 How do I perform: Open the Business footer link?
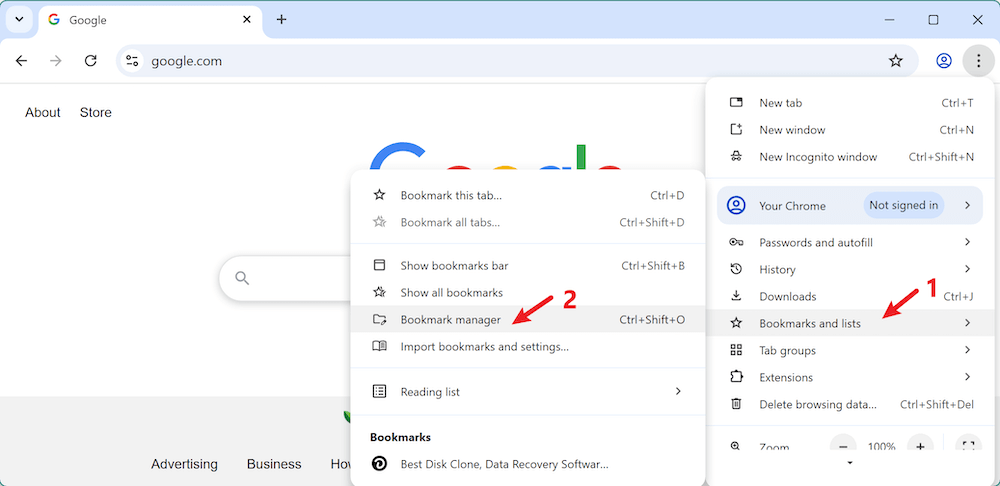pyautogui.click(x=274, y=464)
